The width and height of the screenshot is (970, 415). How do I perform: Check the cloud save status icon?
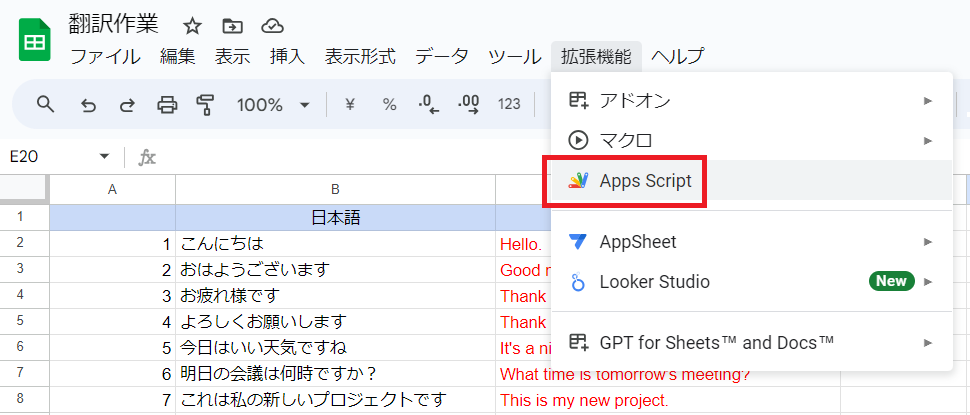pos(271,26)
